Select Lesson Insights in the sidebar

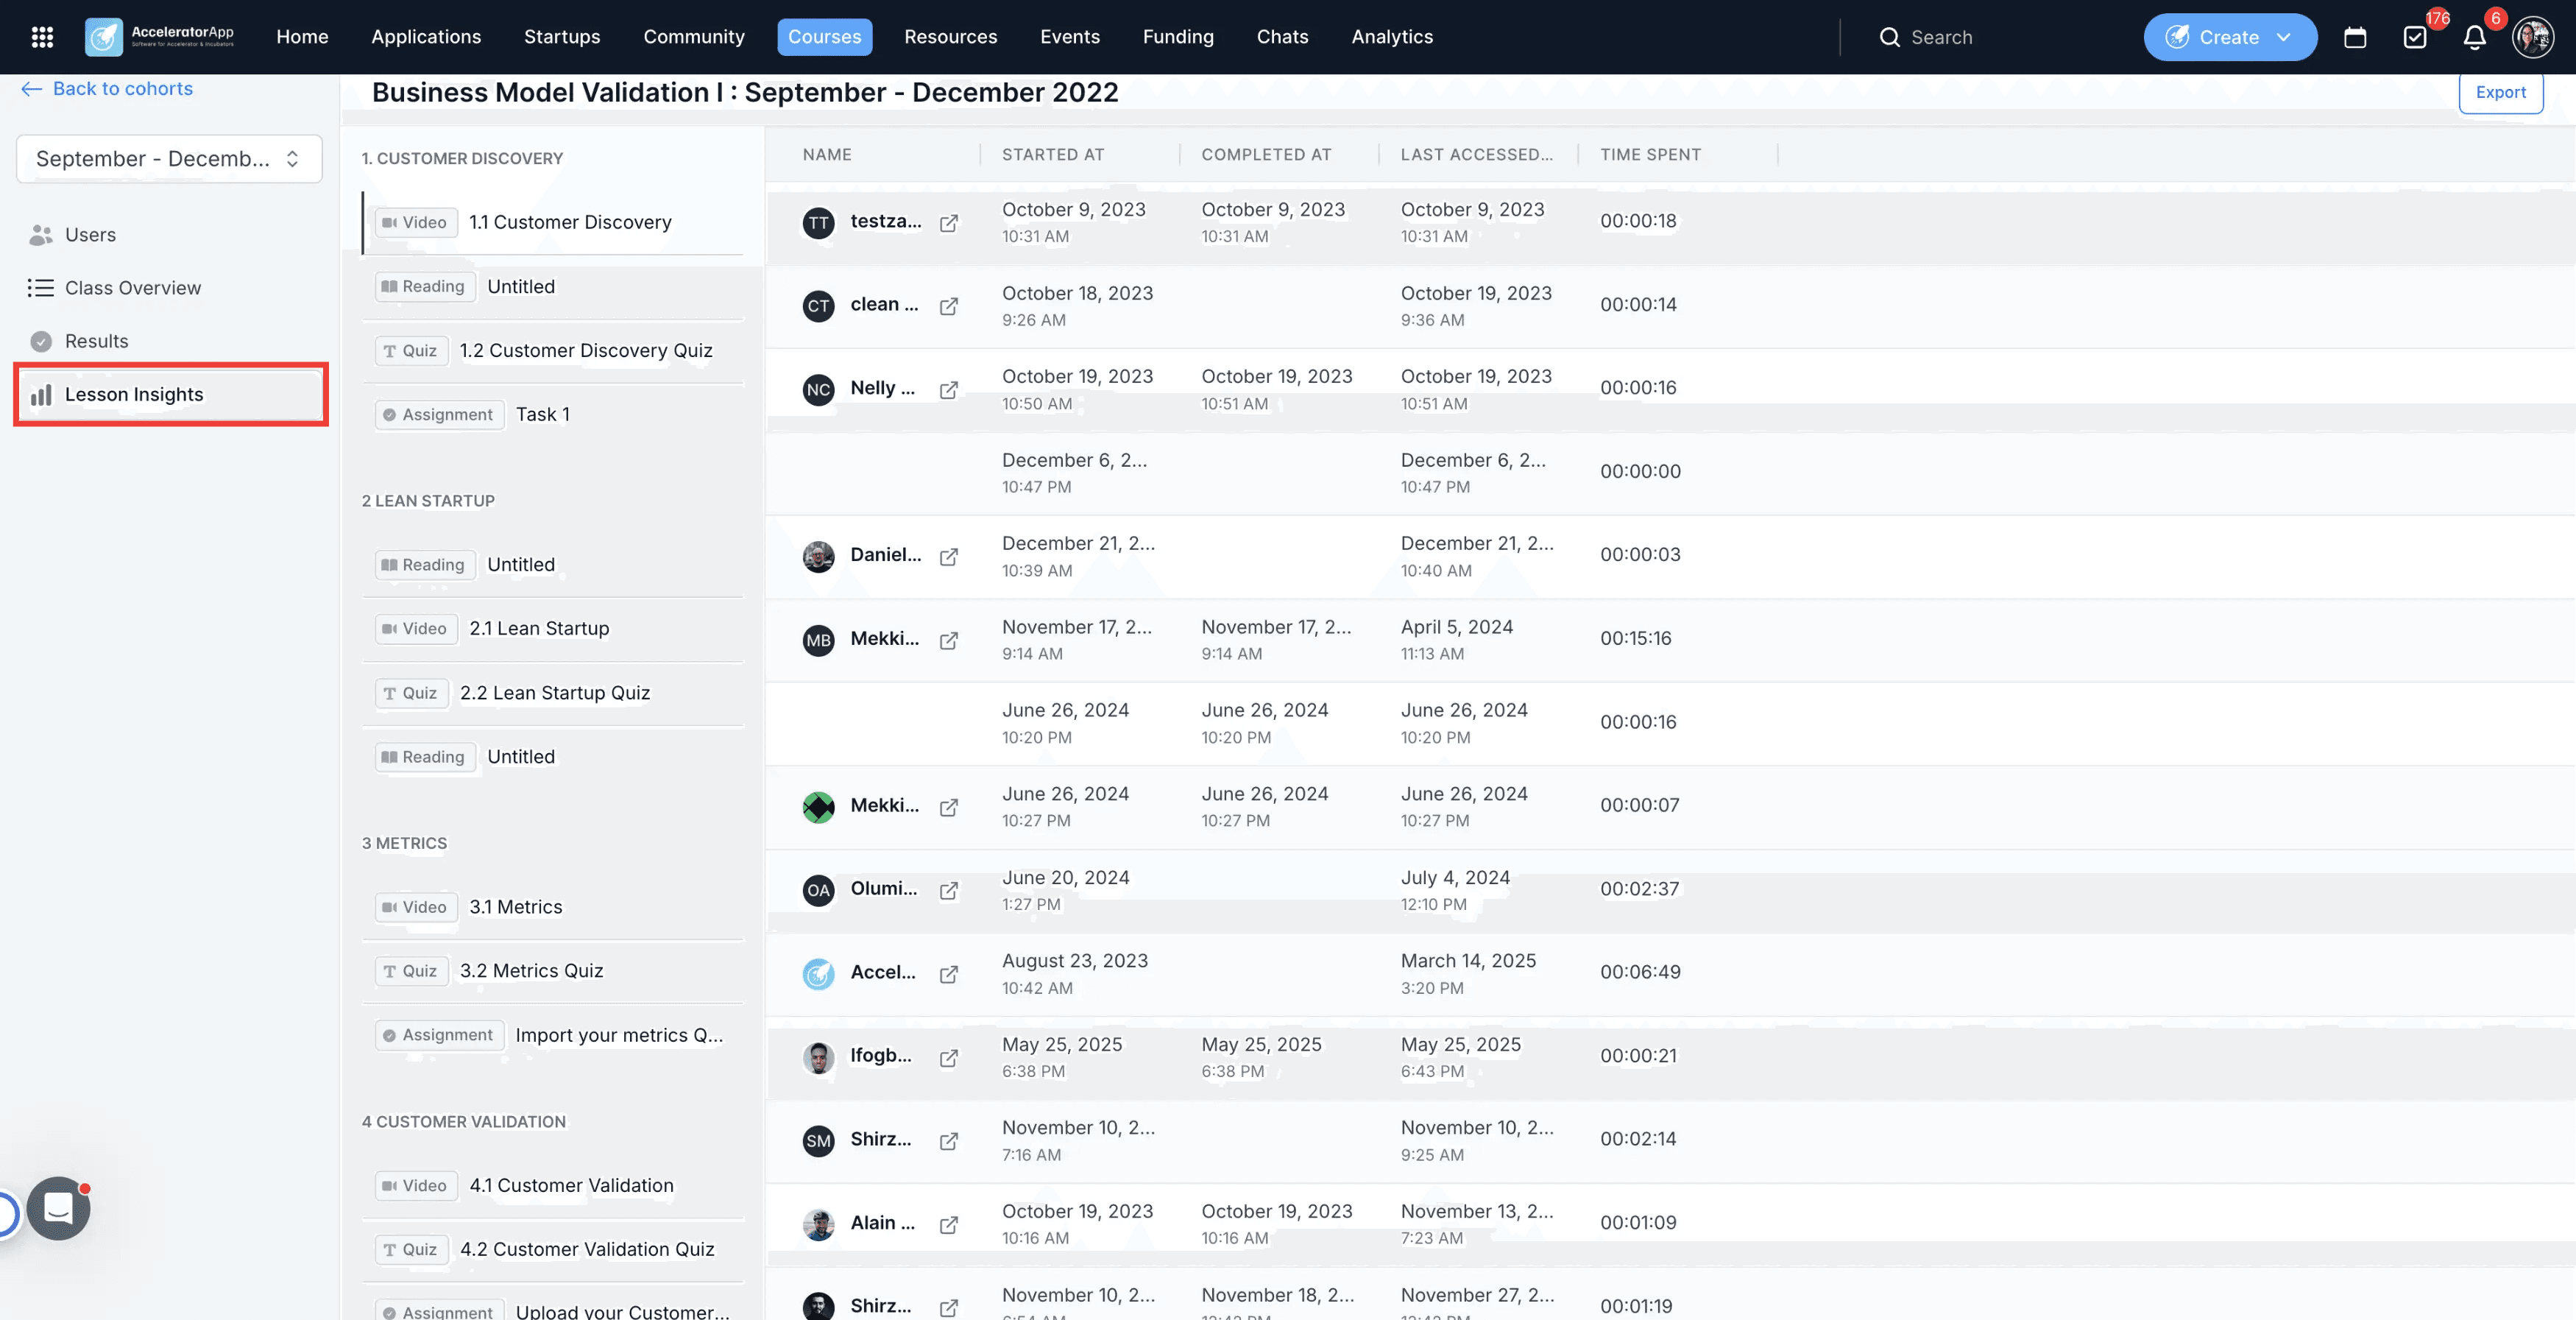tap(170, 395)
